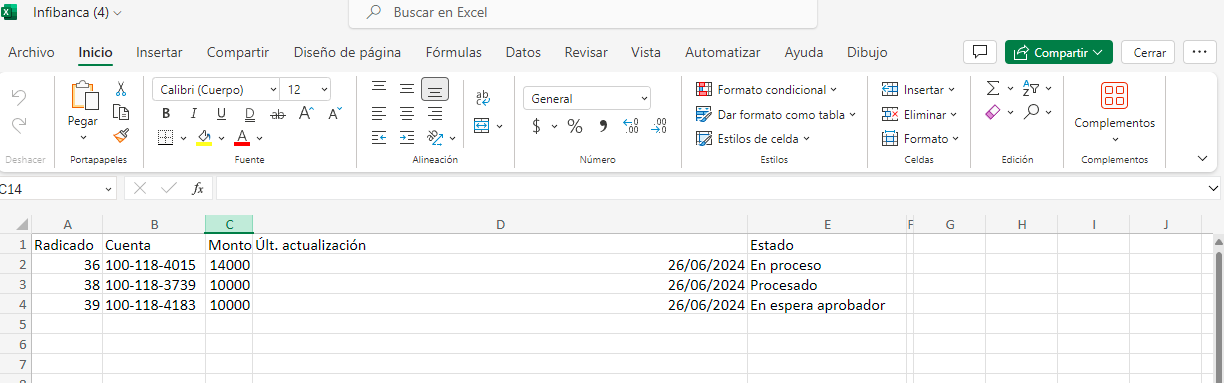The height and width of the screenshot is (383, 1224).
Task: Click the AutoSum sigma icon
Action: pyautogui.click(x=993, y=89)
